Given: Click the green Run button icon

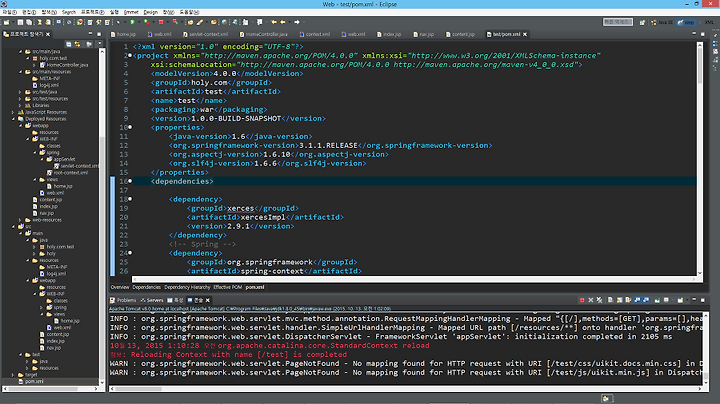Looking at the screenshot, I should (x=132, y=22).
